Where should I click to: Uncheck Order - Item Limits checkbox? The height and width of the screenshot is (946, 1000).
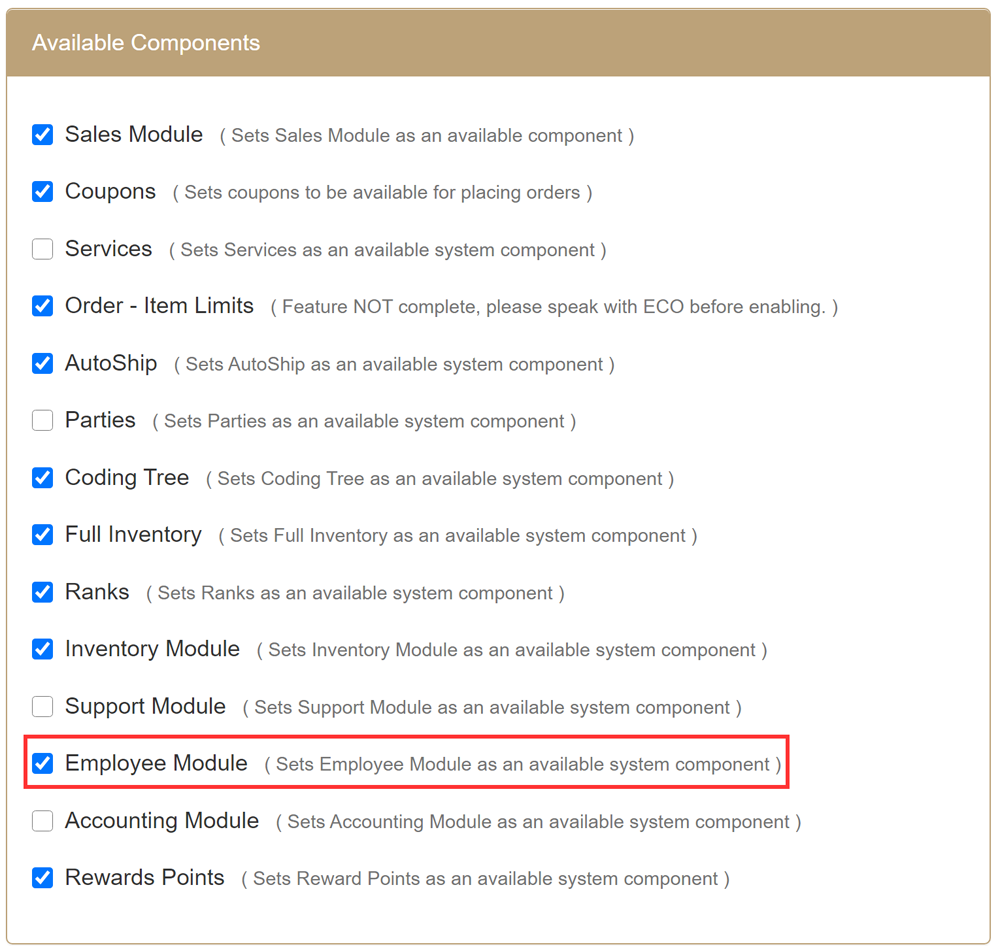click(42, 306)
